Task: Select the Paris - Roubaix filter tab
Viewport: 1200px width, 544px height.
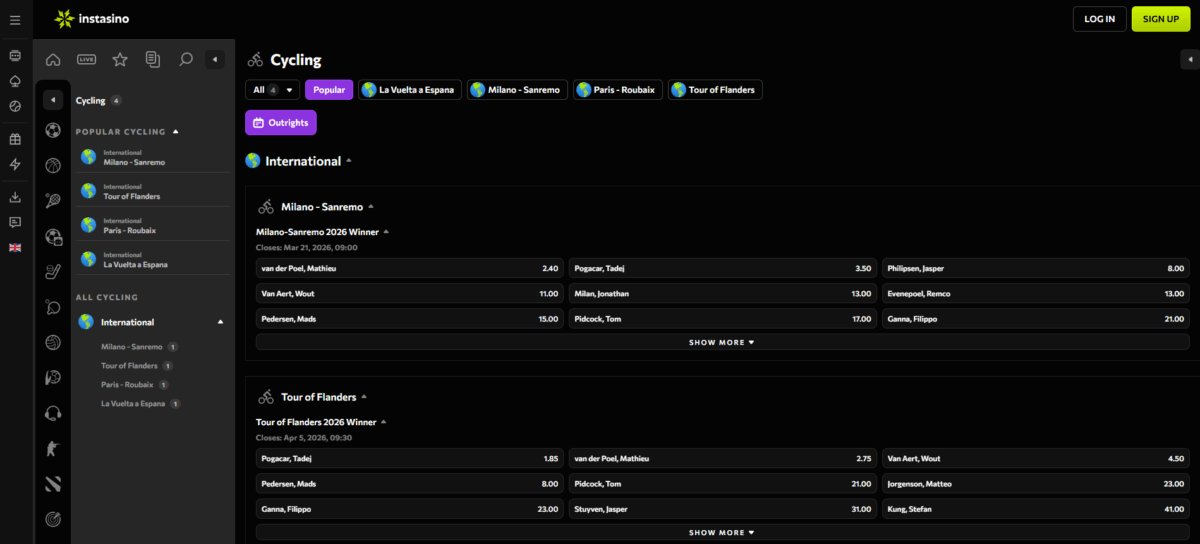Action: click(x=618, y=90)
